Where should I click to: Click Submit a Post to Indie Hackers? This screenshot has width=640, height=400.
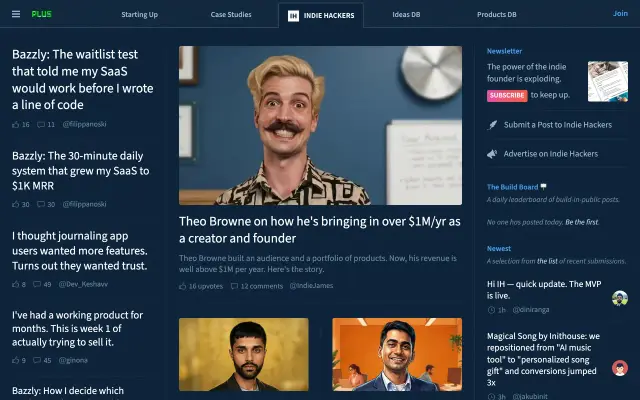pyautogui.click(x=558, y=125)
